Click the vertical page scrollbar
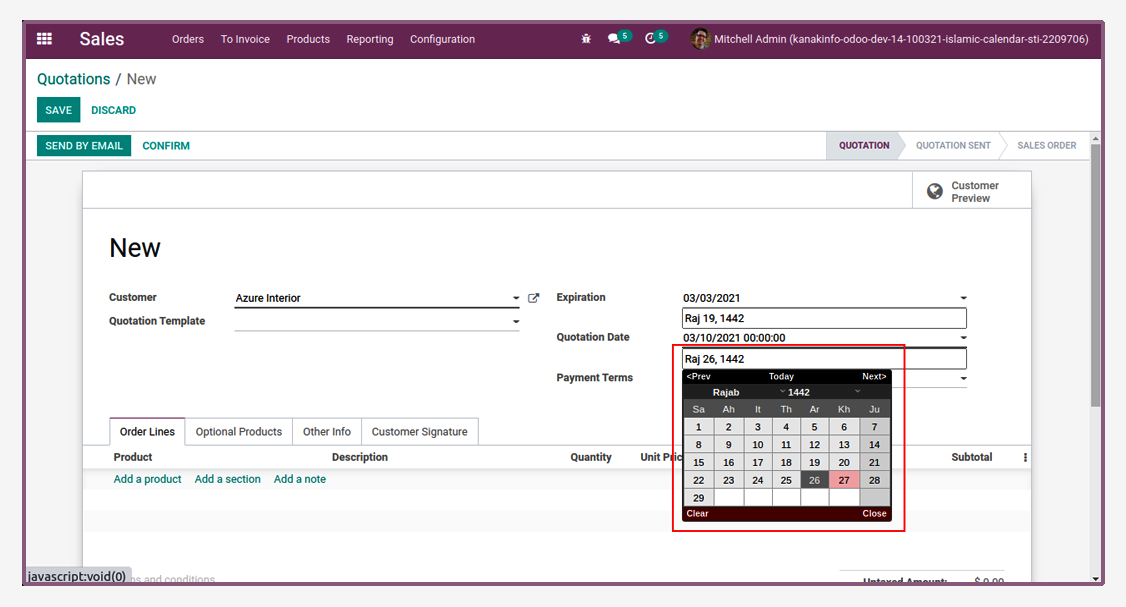Image resolution: width=1126 pixels, height=607 pixels. tap(1094, 273)
